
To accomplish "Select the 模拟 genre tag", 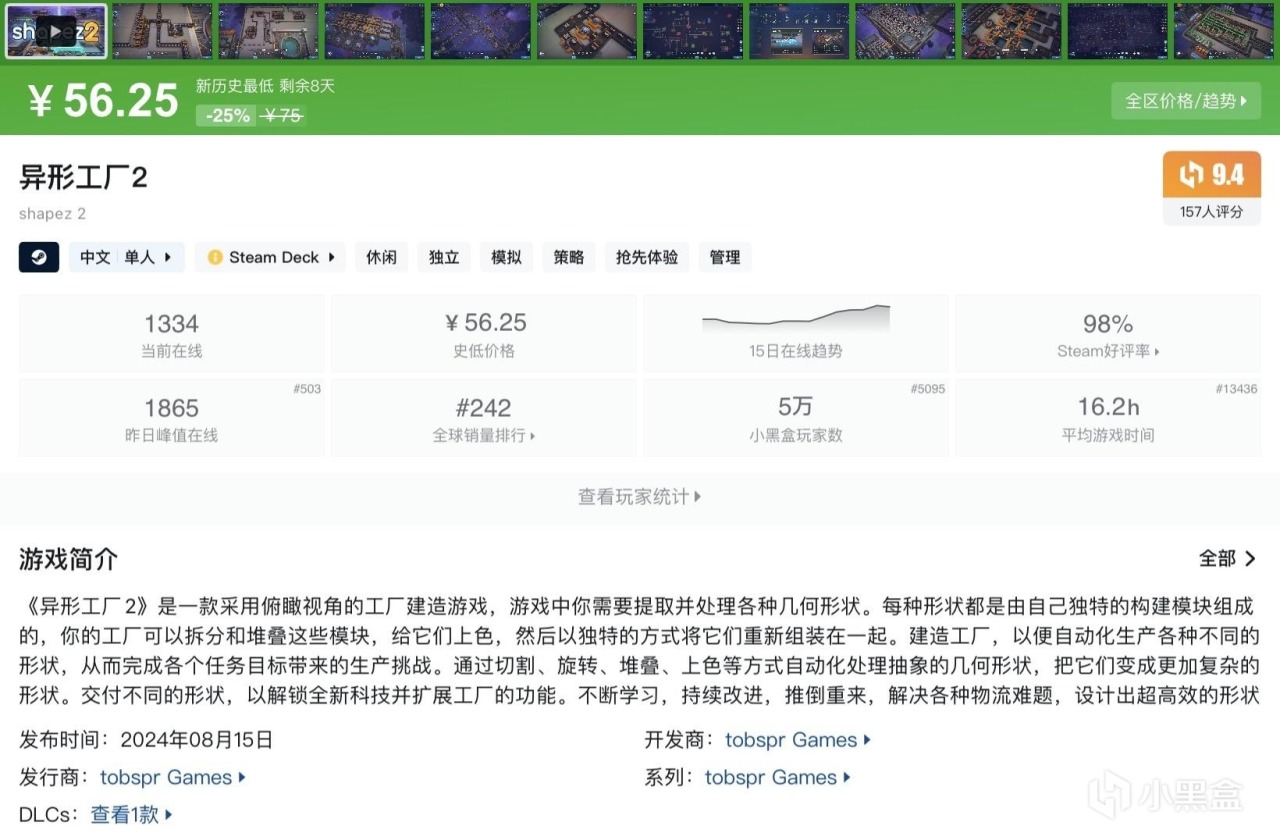I will point(506,257).
